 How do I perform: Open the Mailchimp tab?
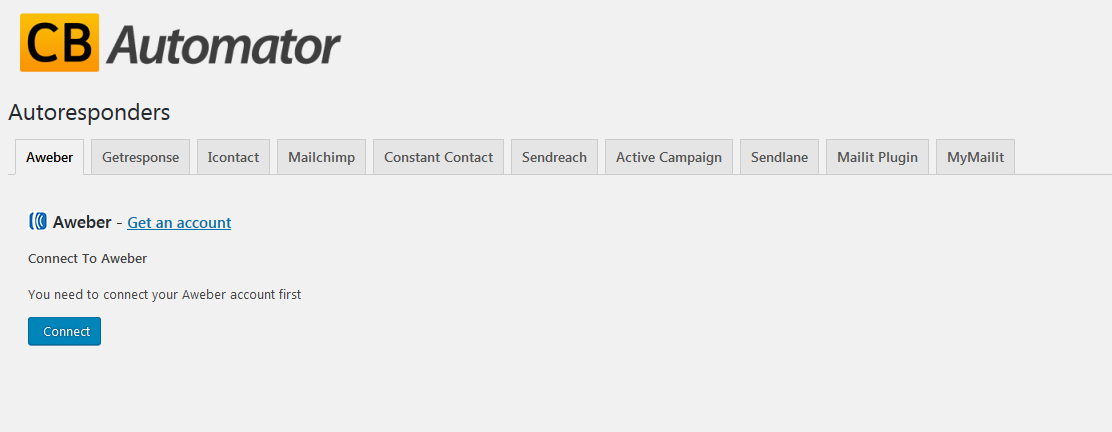click(321, 157)
